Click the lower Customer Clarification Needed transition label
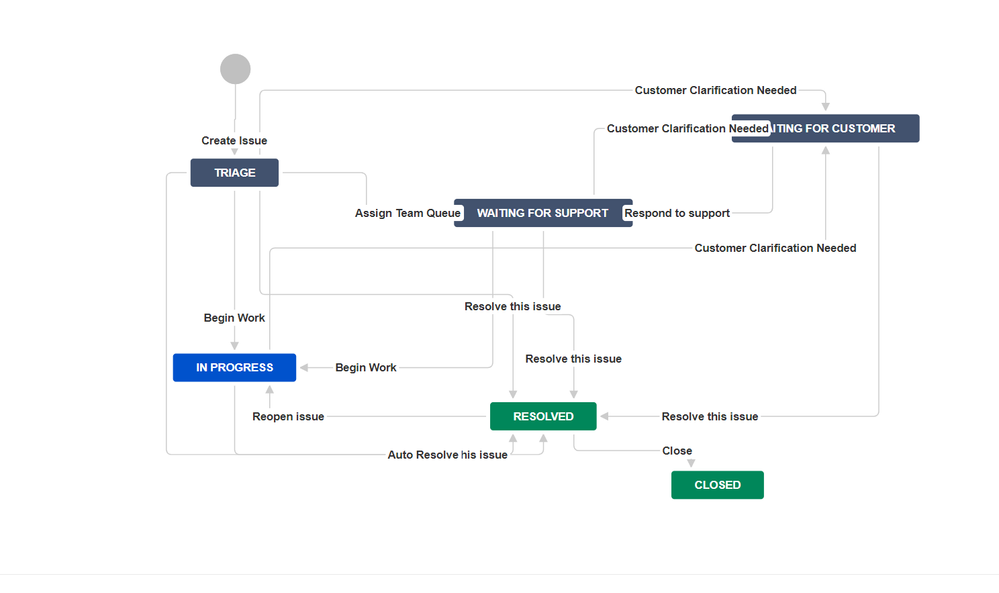 coord(775,247)
